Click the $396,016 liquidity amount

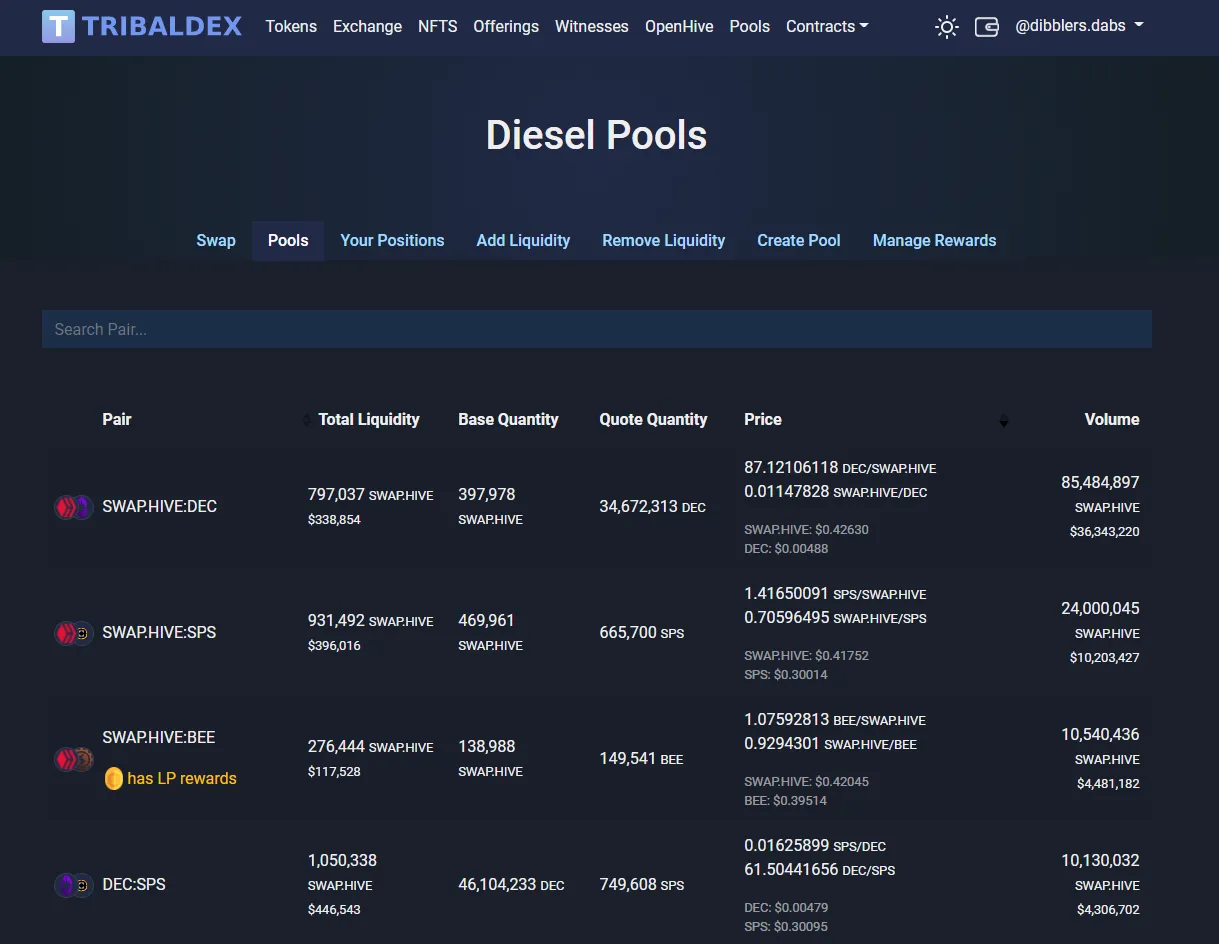(x=334, y=646)
